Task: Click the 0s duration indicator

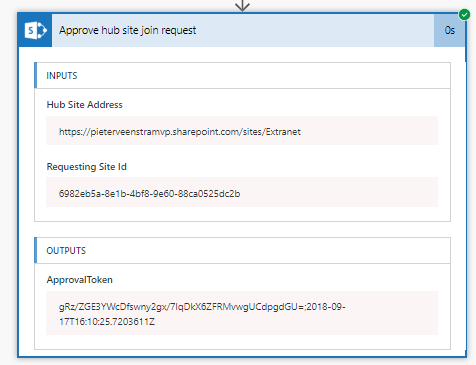Action: coord(449,30)
